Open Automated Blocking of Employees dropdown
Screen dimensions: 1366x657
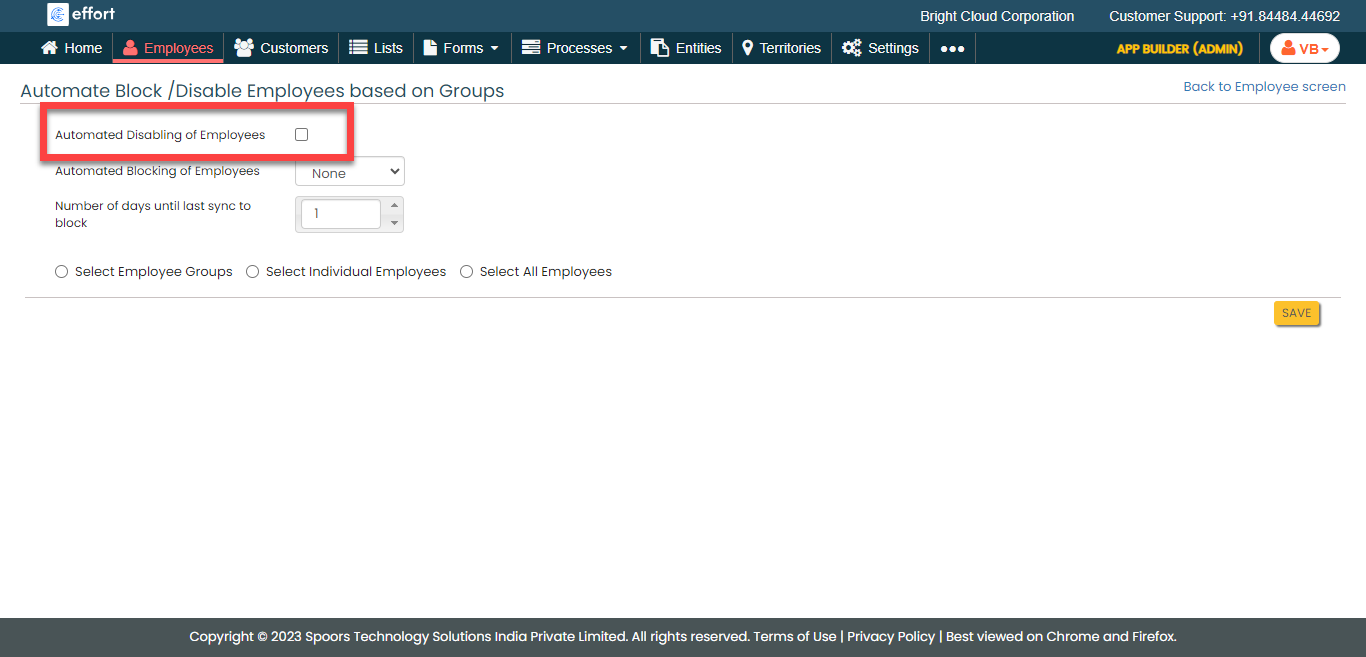[x=350, y=172]
